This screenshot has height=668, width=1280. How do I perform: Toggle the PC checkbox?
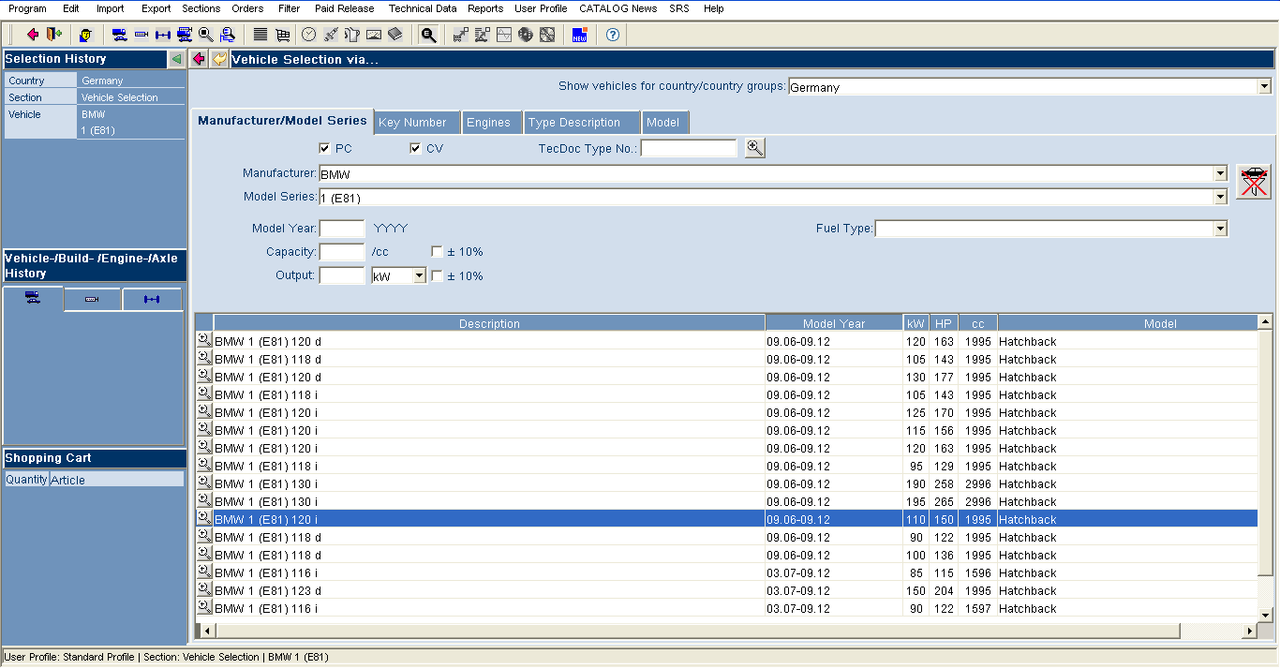coord(324,148)
